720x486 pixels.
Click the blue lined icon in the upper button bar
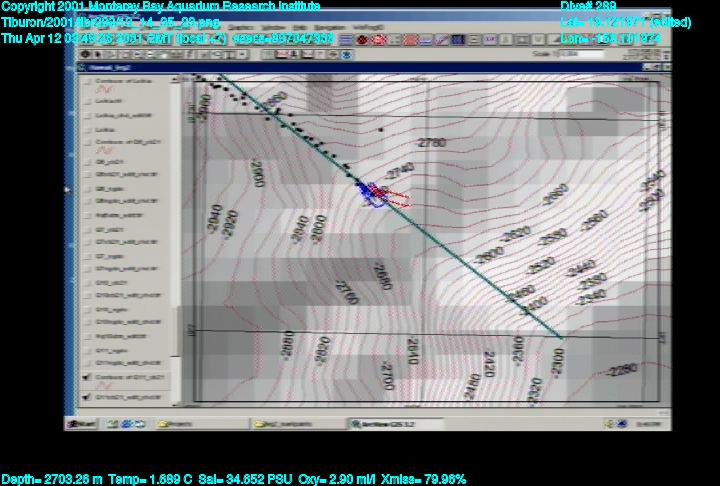[x=345, y=40]
